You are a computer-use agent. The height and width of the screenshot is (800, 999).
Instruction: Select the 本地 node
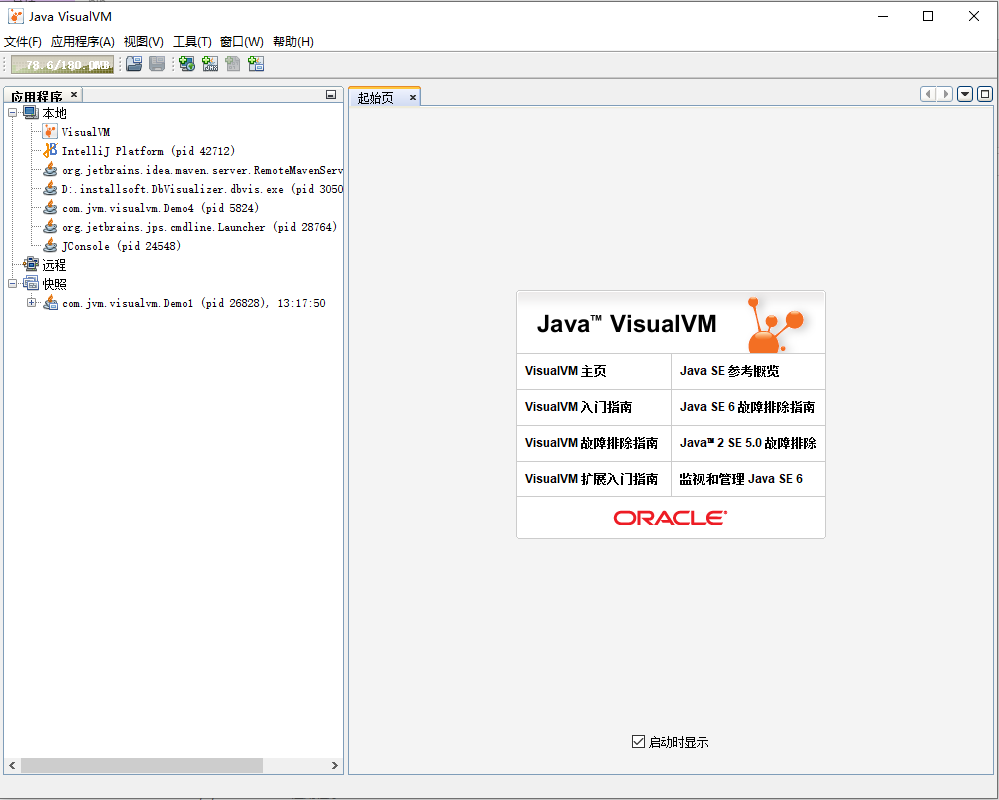[54, 113]
